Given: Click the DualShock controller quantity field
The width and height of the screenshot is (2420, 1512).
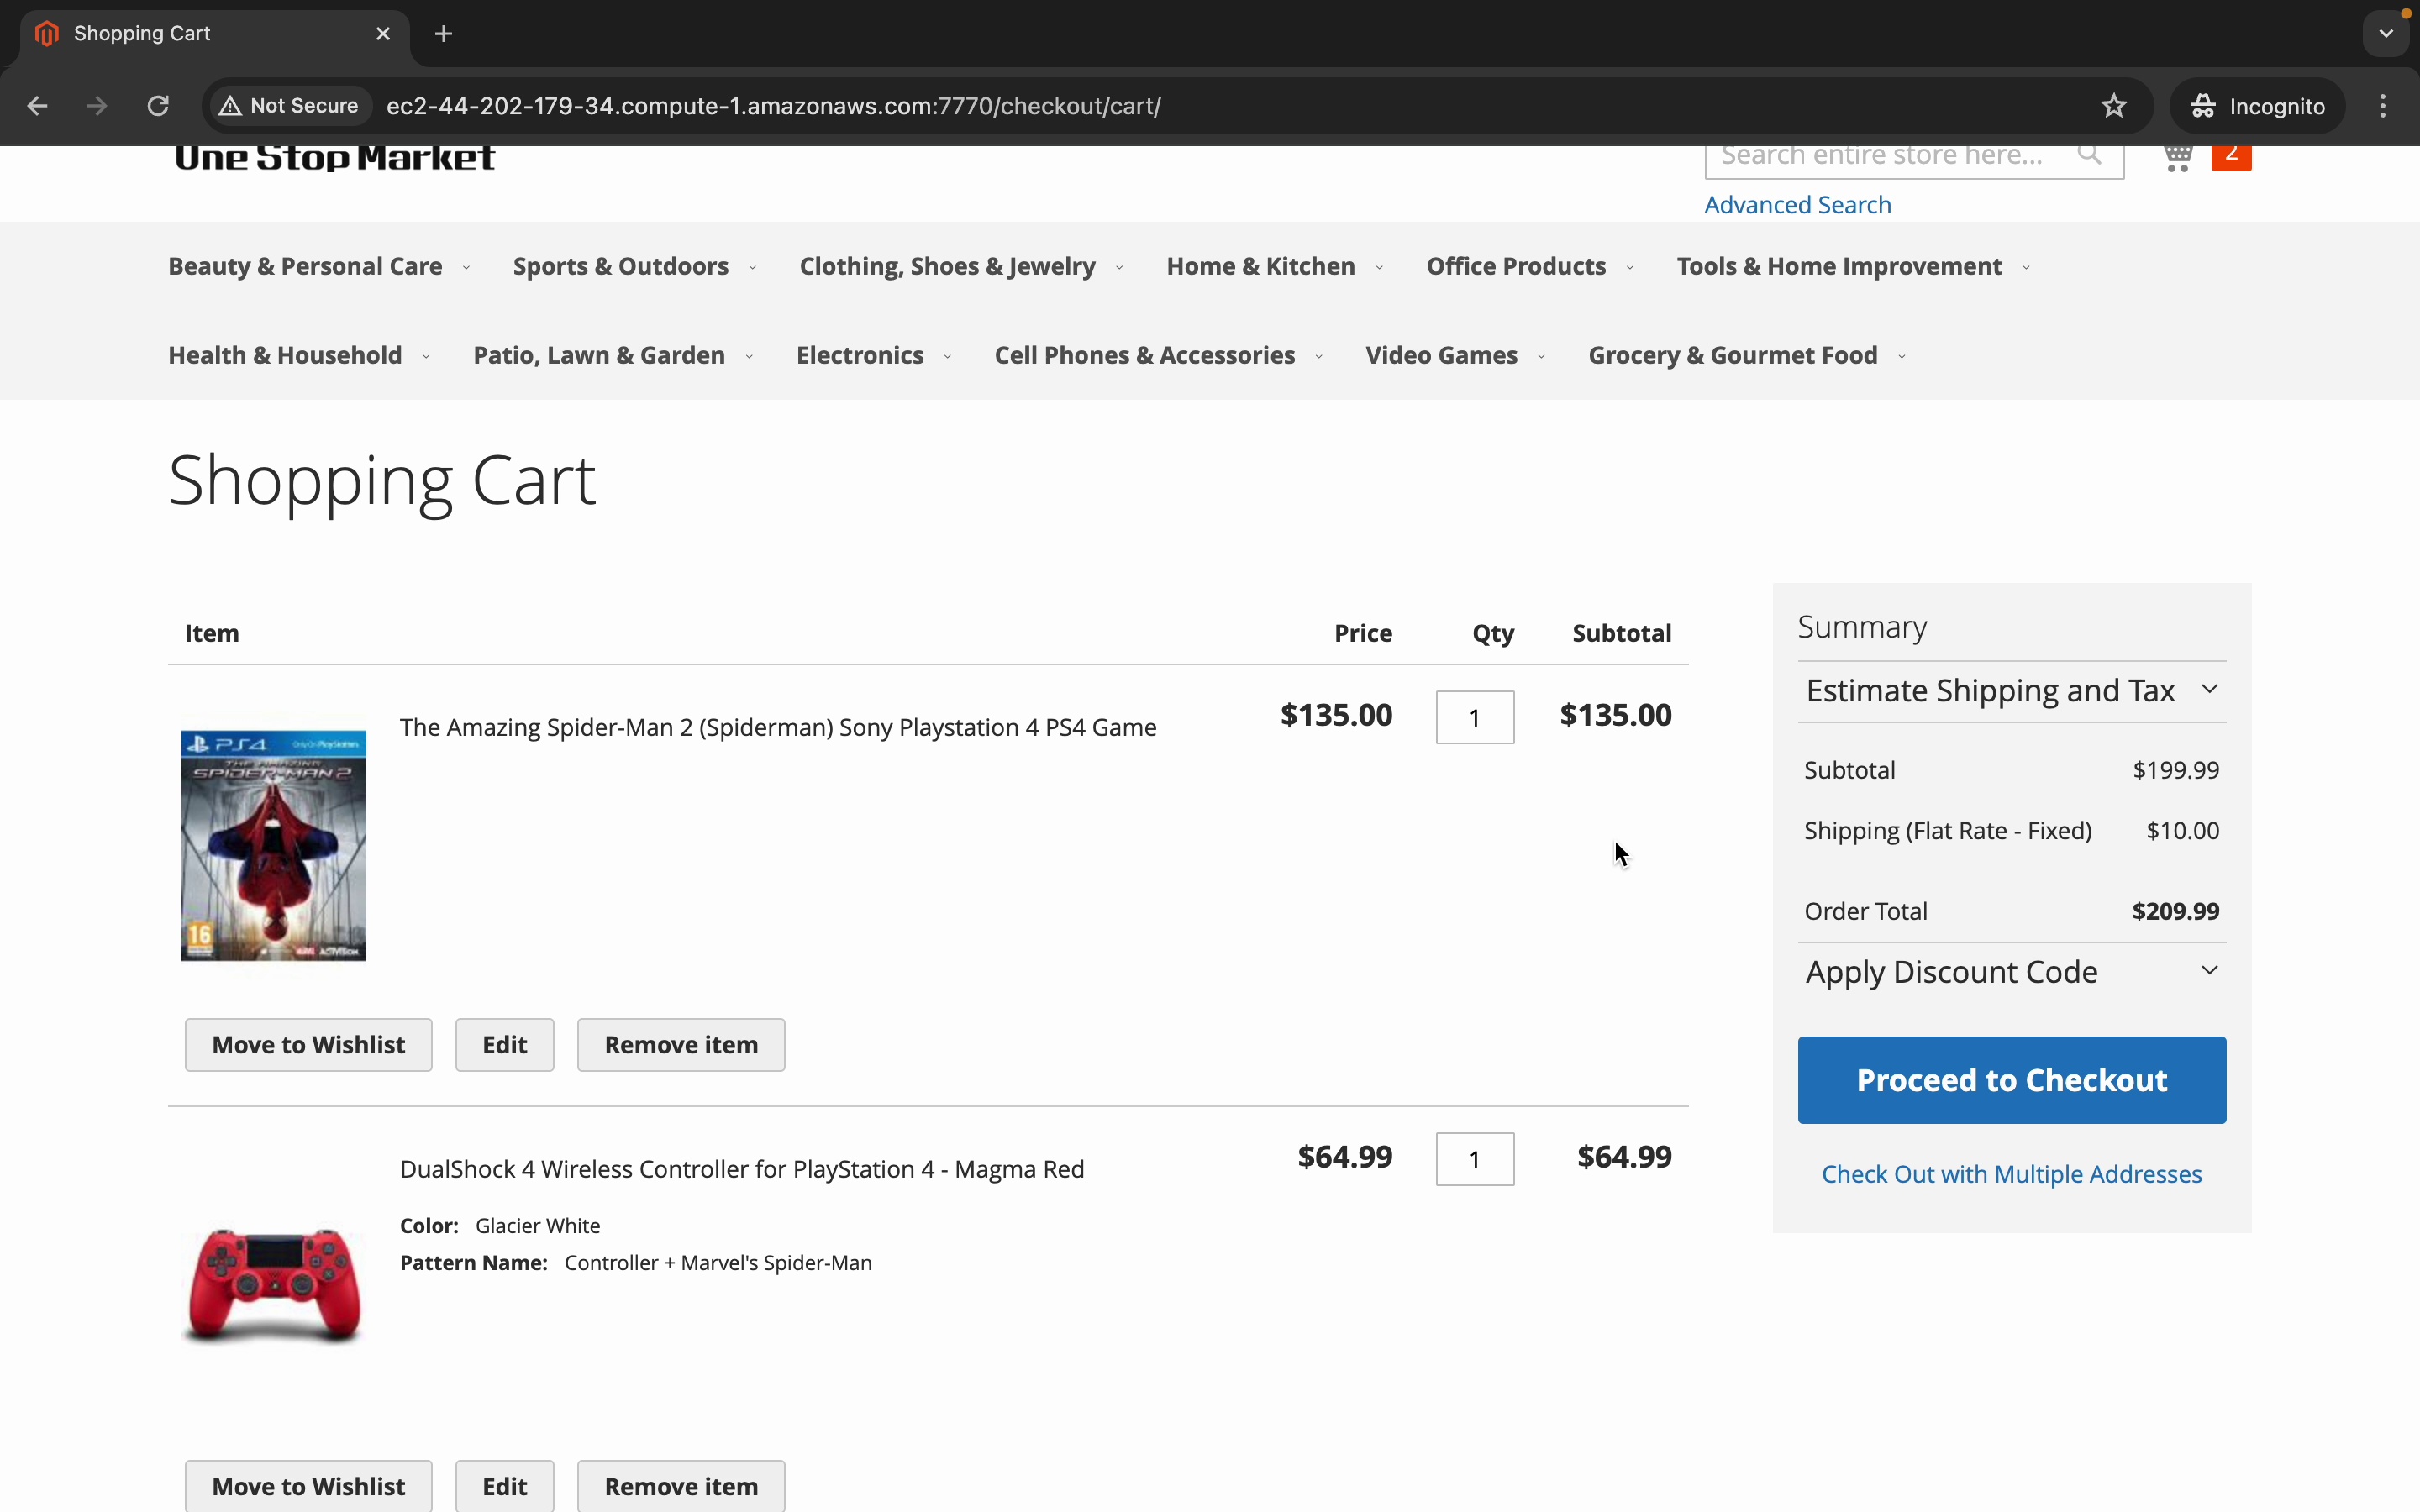Looking at the screenshot, I should (1474, 1160).
